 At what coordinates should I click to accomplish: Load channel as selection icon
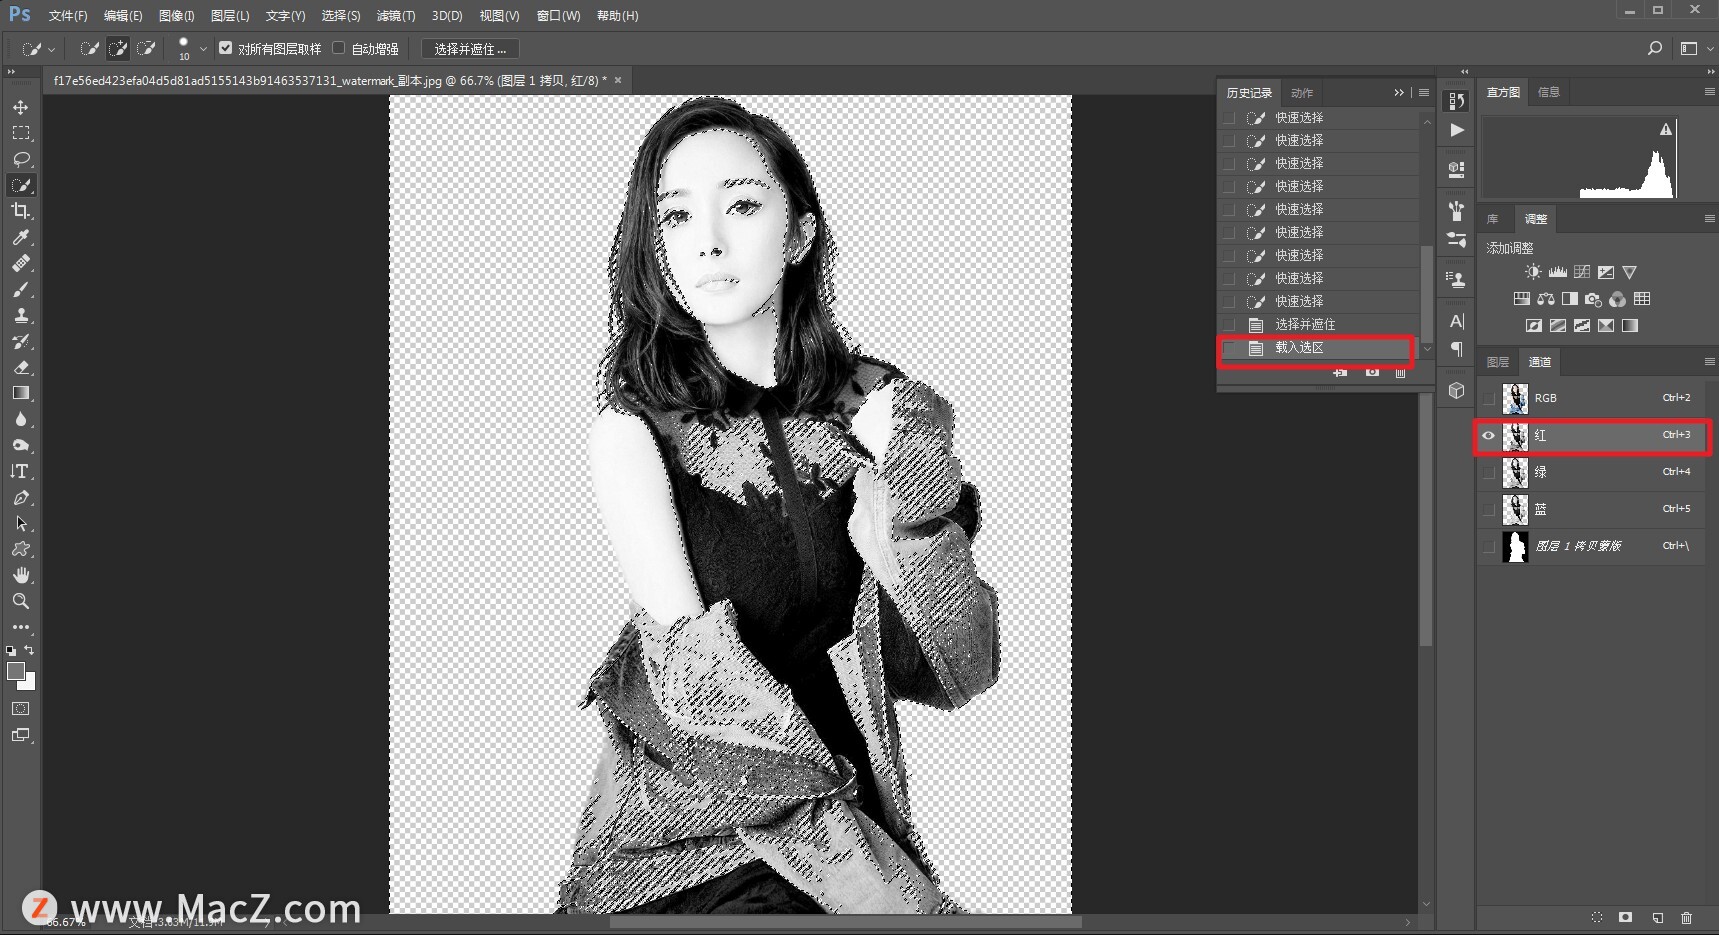[1597, 917]
